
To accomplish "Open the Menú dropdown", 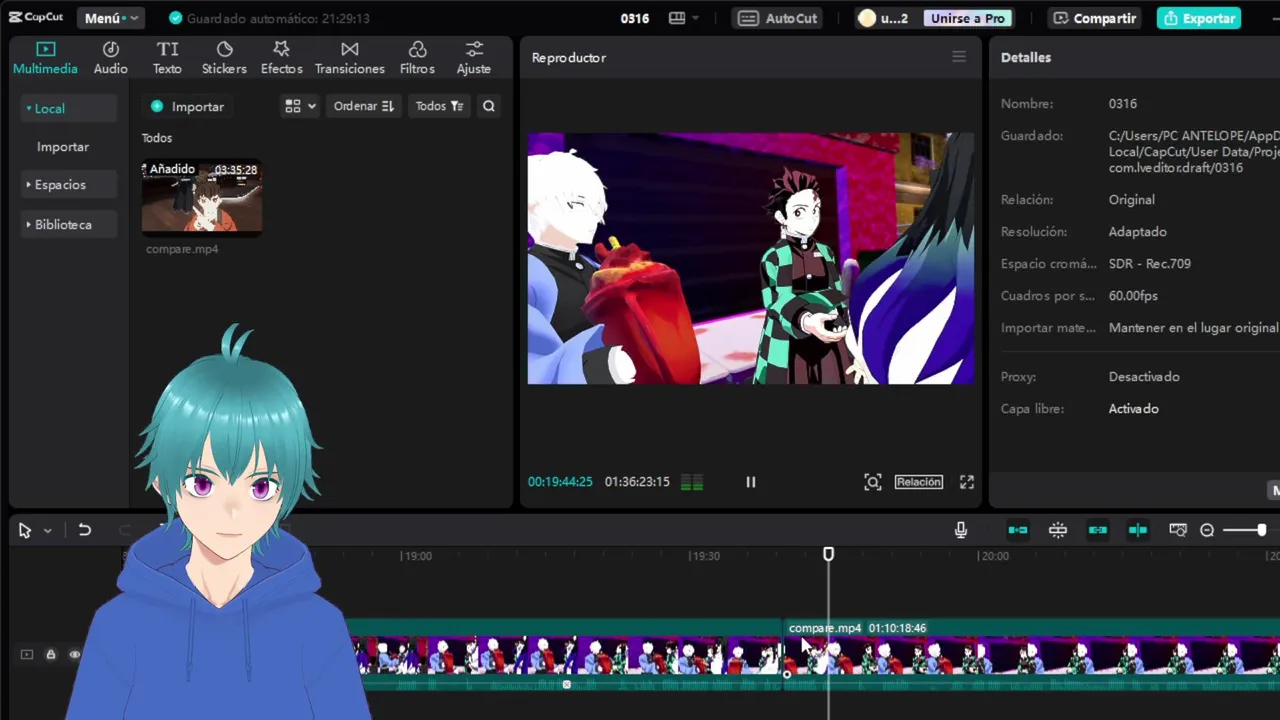I will coord(110,18).
